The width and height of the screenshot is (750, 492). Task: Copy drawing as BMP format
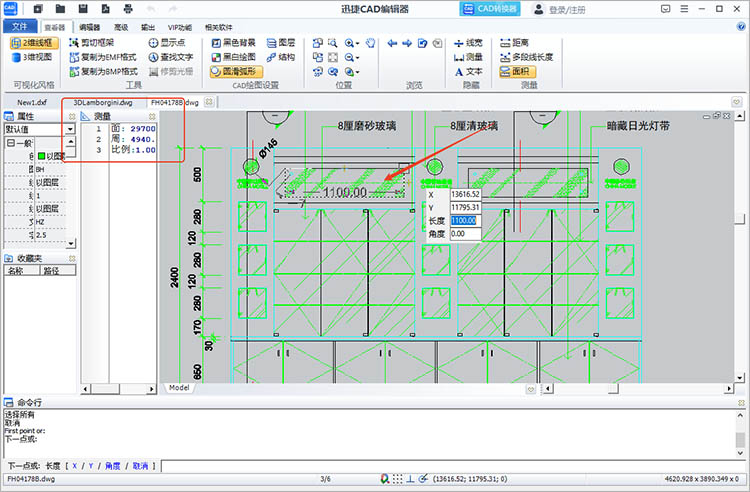click(x=103, y=72)
